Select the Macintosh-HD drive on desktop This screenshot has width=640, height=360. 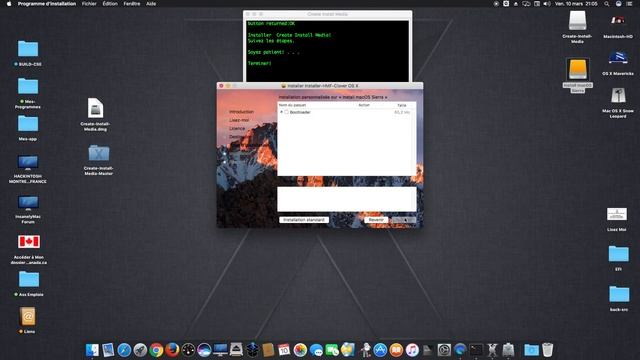(x=618, y=20)
